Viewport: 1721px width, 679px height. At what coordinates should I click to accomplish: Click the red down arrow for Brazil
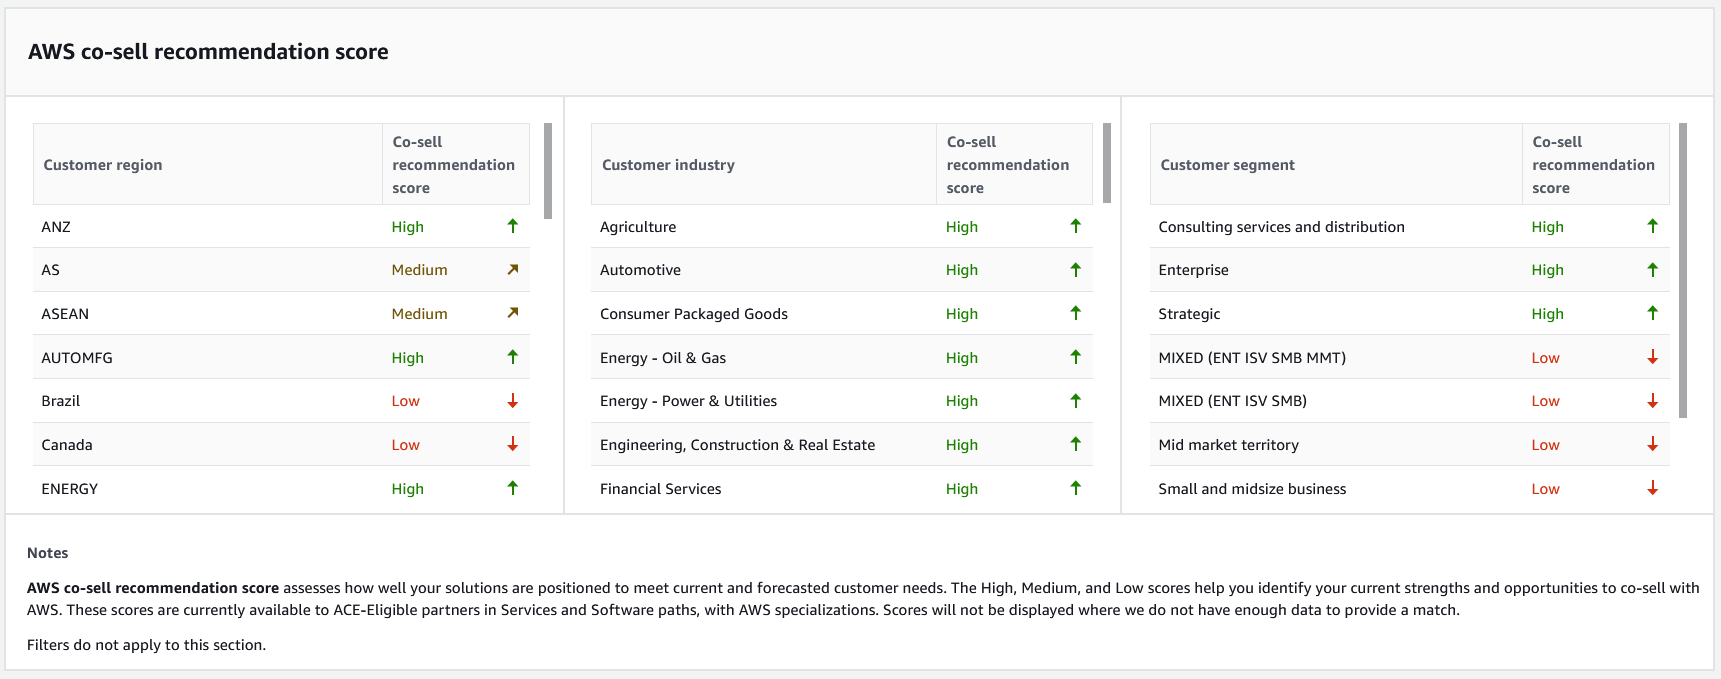pyautogui.click(x=512, y=401)
